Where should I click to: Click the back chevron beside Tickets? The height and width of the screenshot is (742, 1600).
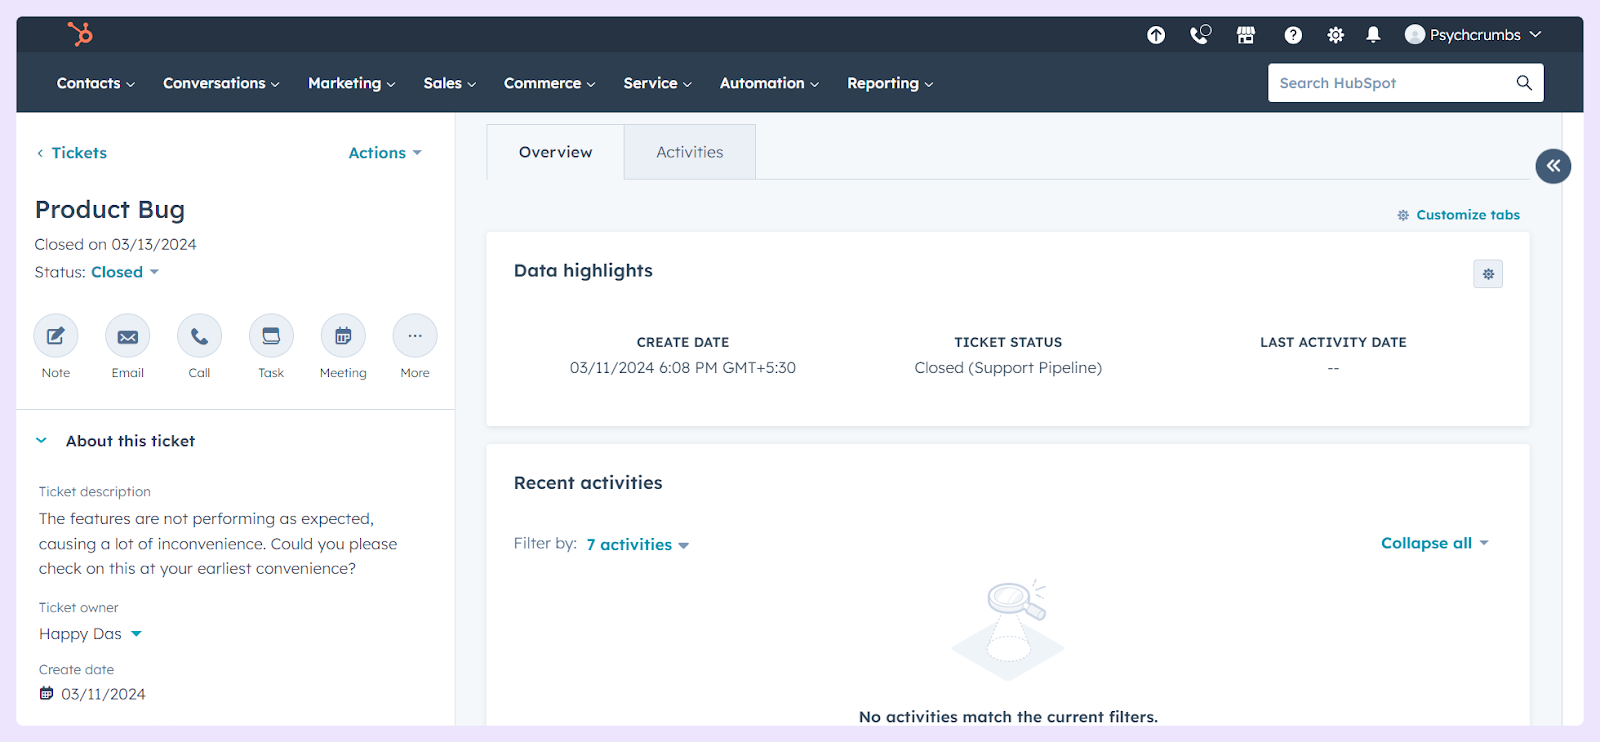pyautogui.click(x=40, y=153)
